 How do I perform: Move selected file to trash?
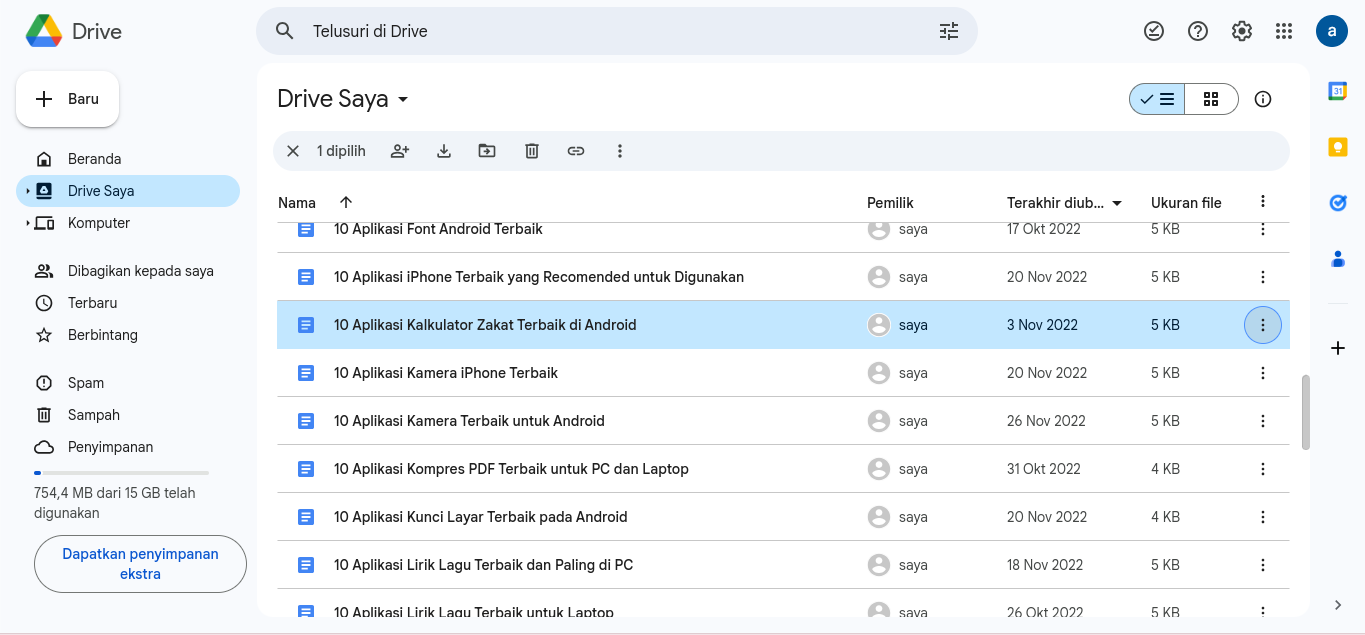point(532,151)
